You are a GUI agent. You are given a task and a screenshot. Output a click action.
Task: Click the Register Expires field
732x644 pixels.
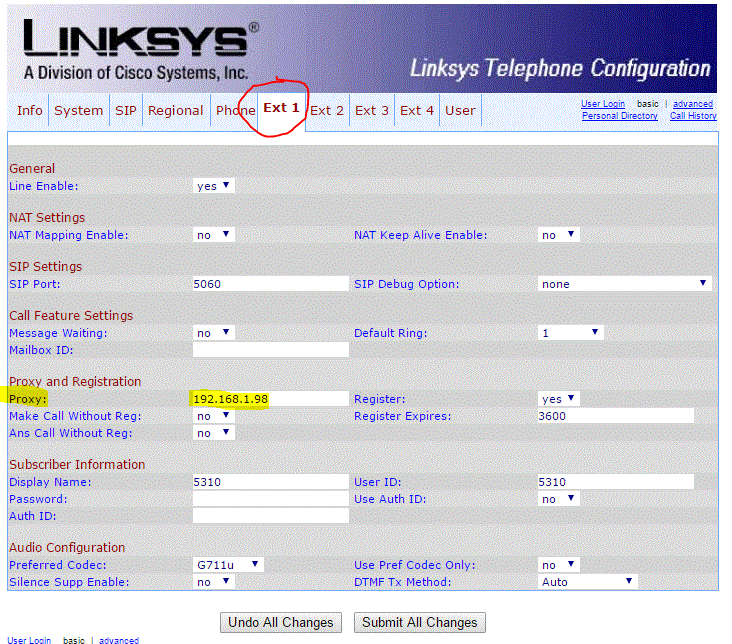coord(615,416)
